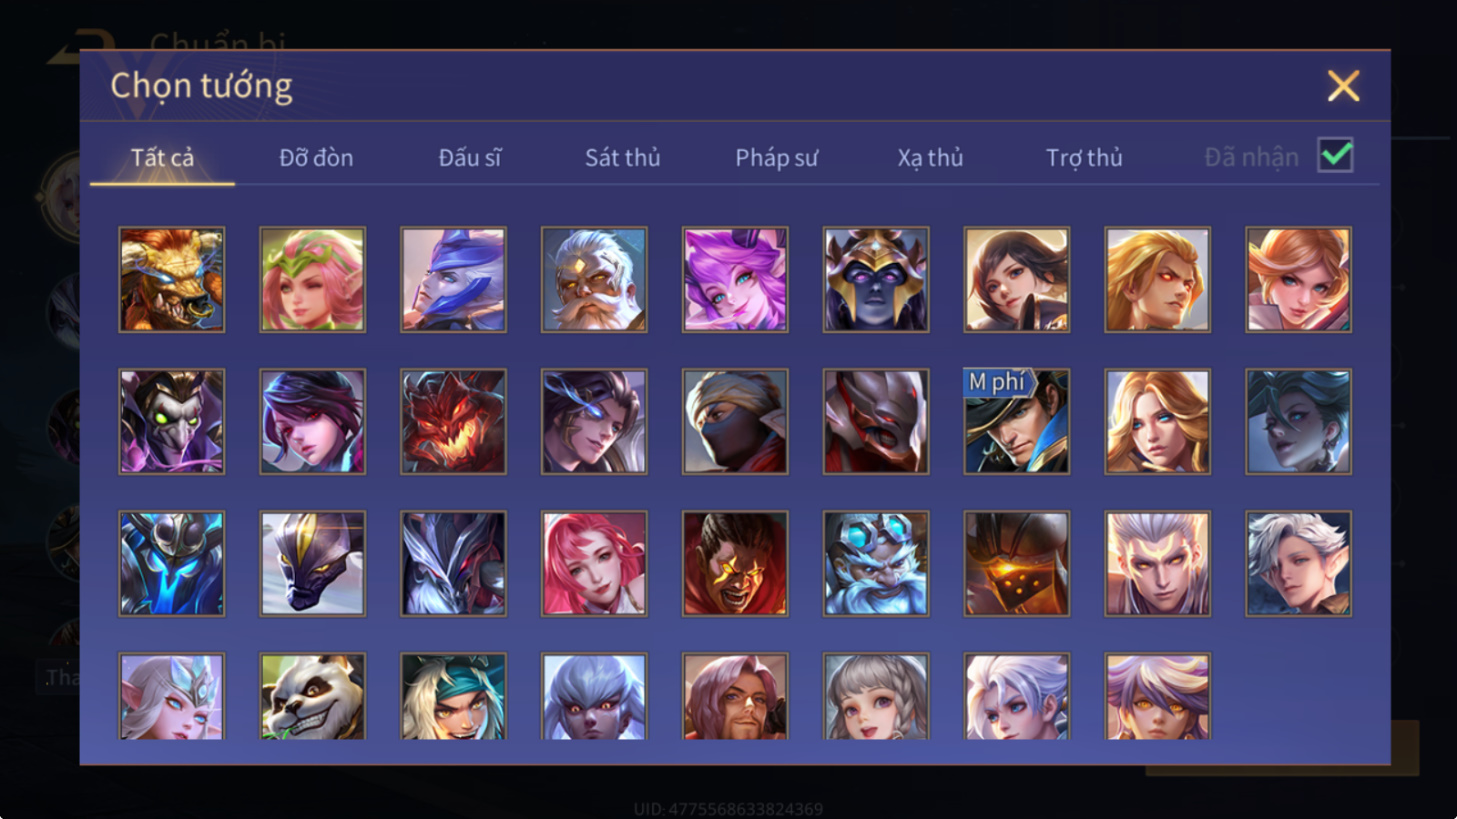Image resolution: width=1457 pixels, height=819 pixels.
Task: Pick the panda hero portrait
Action: 313,696
